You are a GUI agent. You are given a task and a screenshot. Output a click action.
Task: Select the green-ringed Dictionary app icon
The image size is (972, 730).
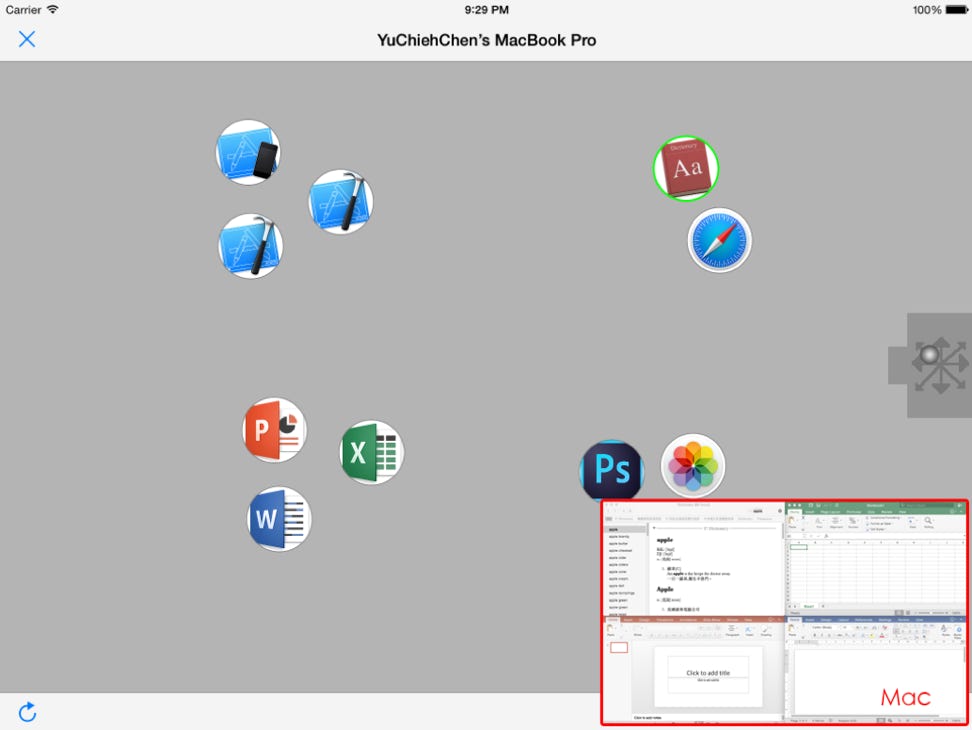[686, 168]
